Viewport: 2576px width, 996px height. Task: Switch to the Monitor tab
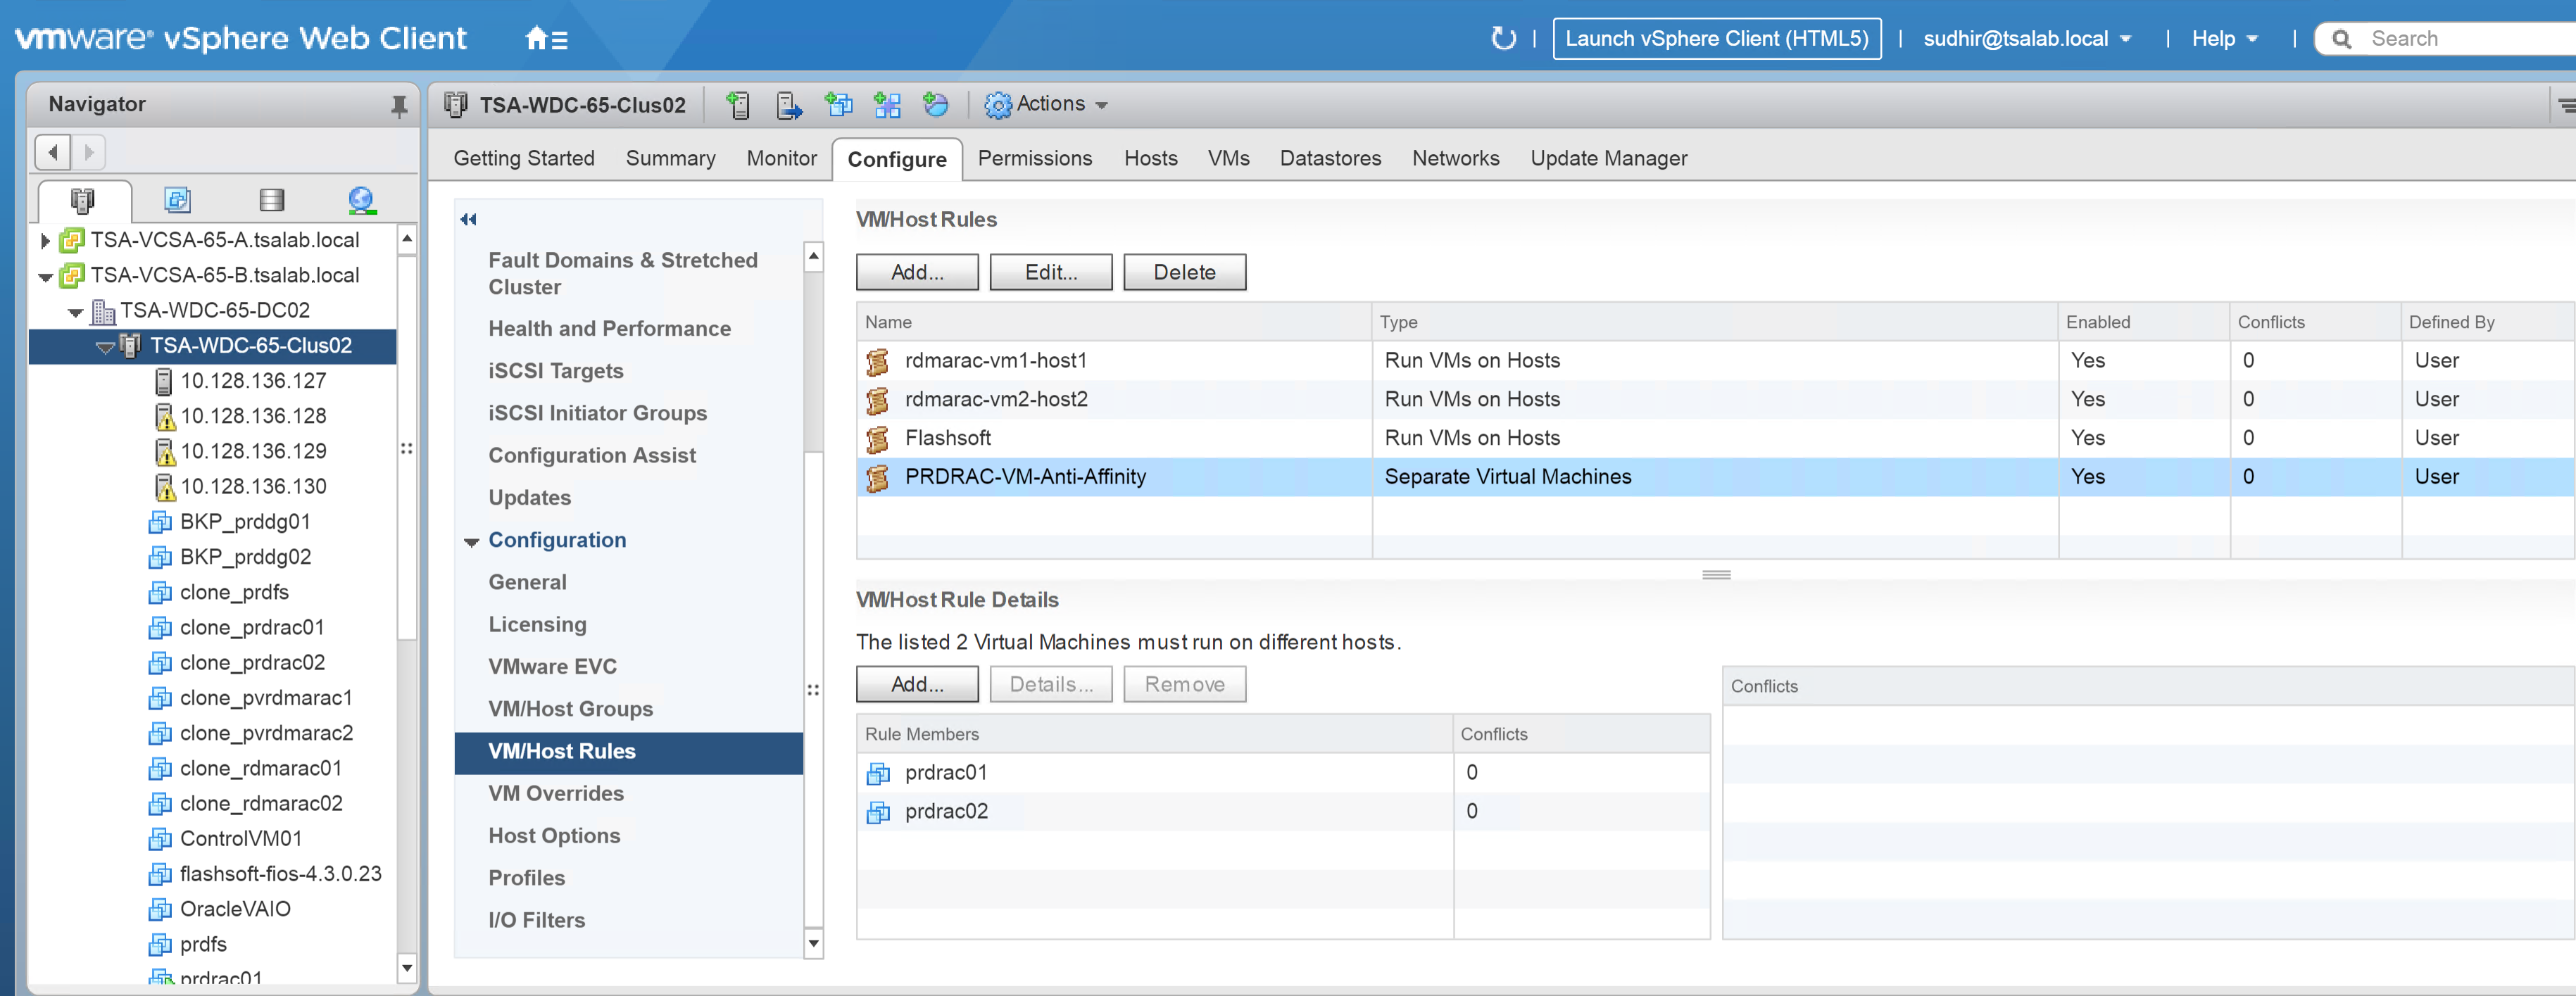tap(781, 158)
